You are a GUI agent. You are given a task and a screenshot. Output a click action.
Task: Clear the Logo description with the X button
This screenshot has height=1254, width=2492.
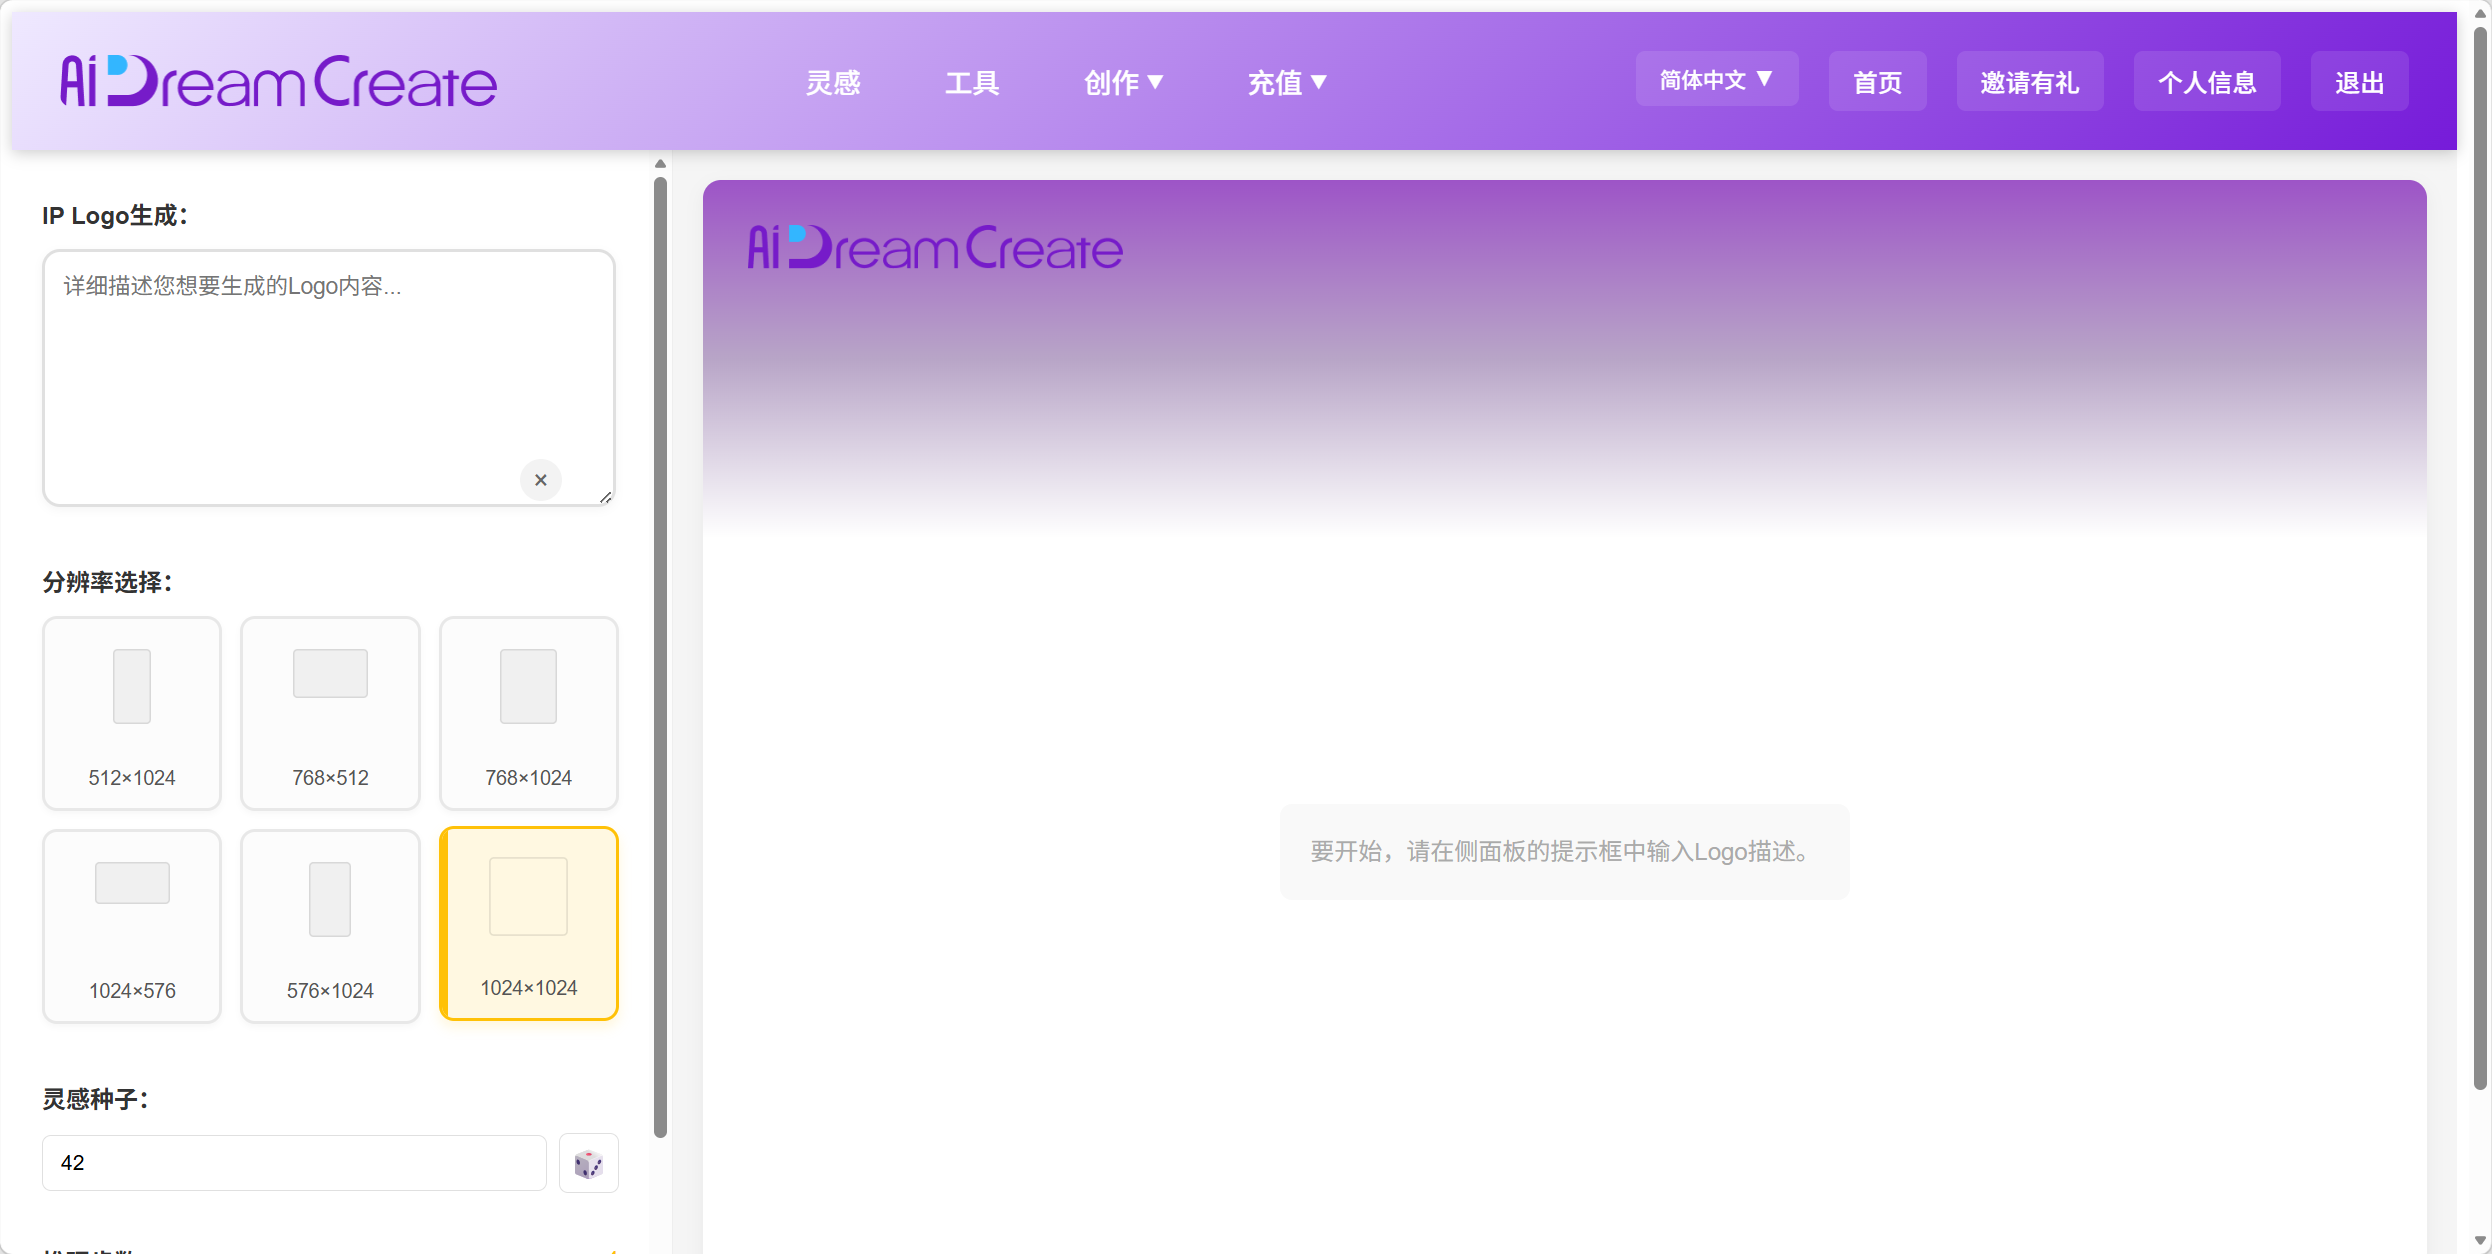pyautogui.click(x=541, y=480)
